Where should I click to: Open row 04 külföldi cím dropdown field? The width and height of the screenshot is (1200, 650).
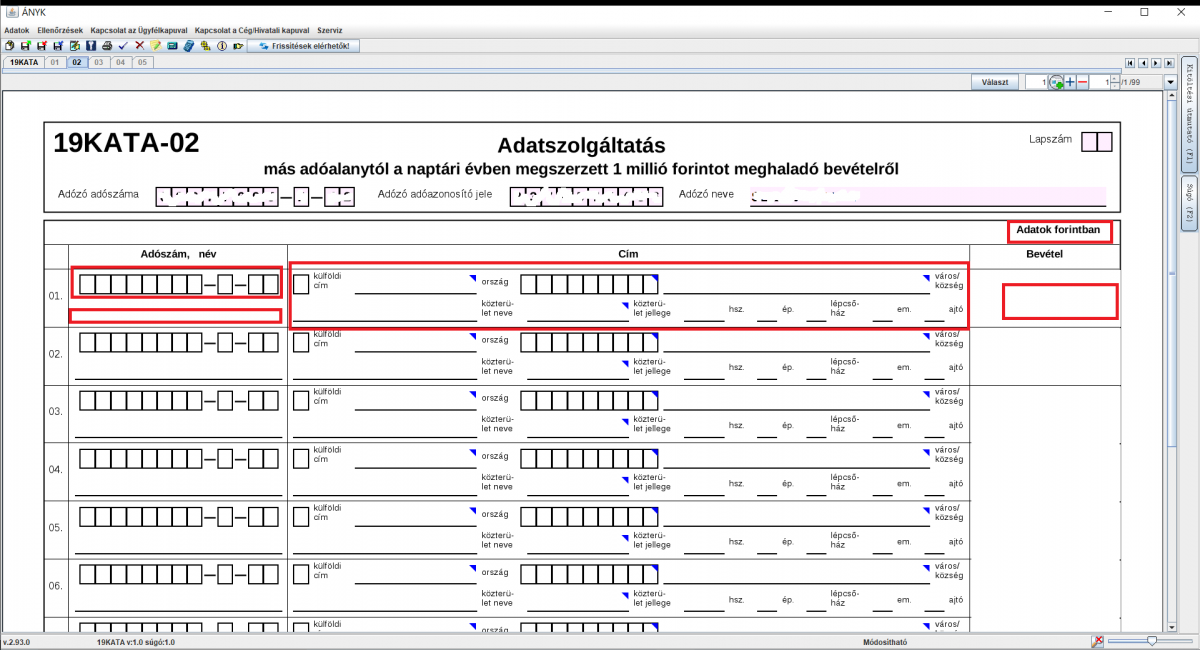(415, 458)
